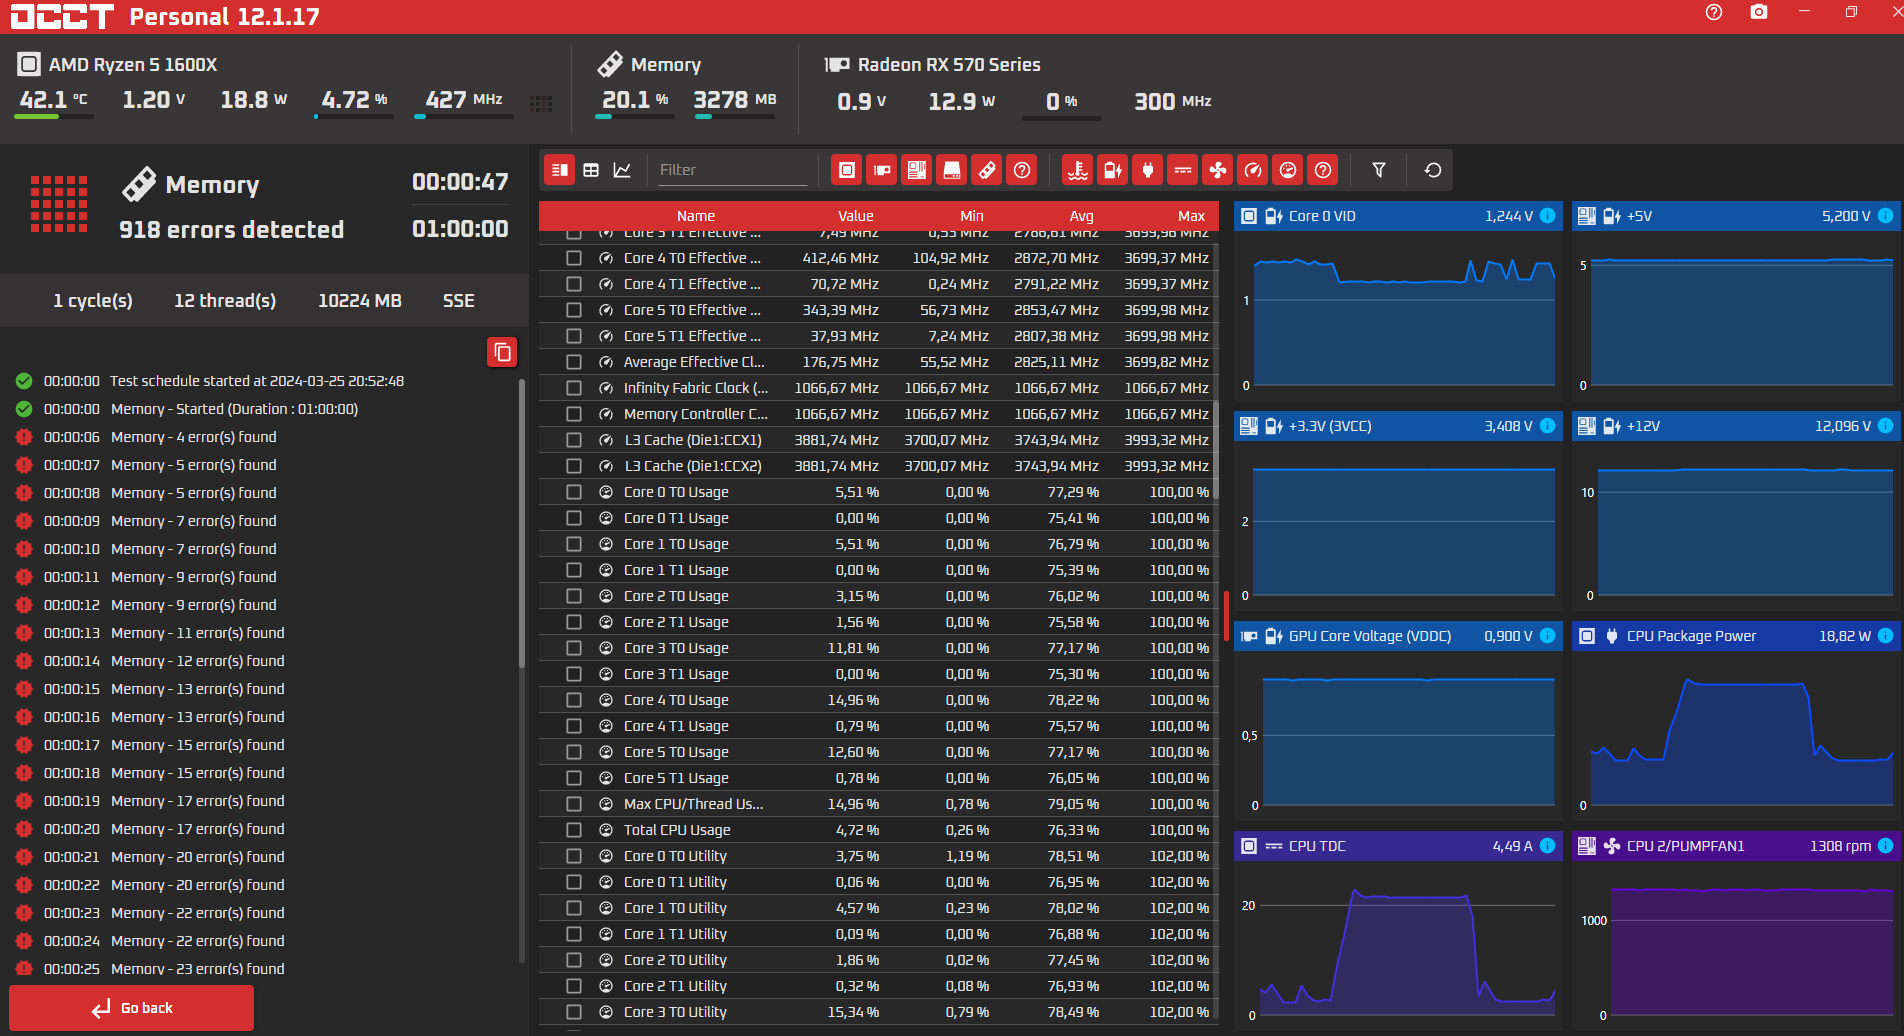Show info for the +5V graph
Viewport: 1904px width, 1036px height.
pos(1886,216)
